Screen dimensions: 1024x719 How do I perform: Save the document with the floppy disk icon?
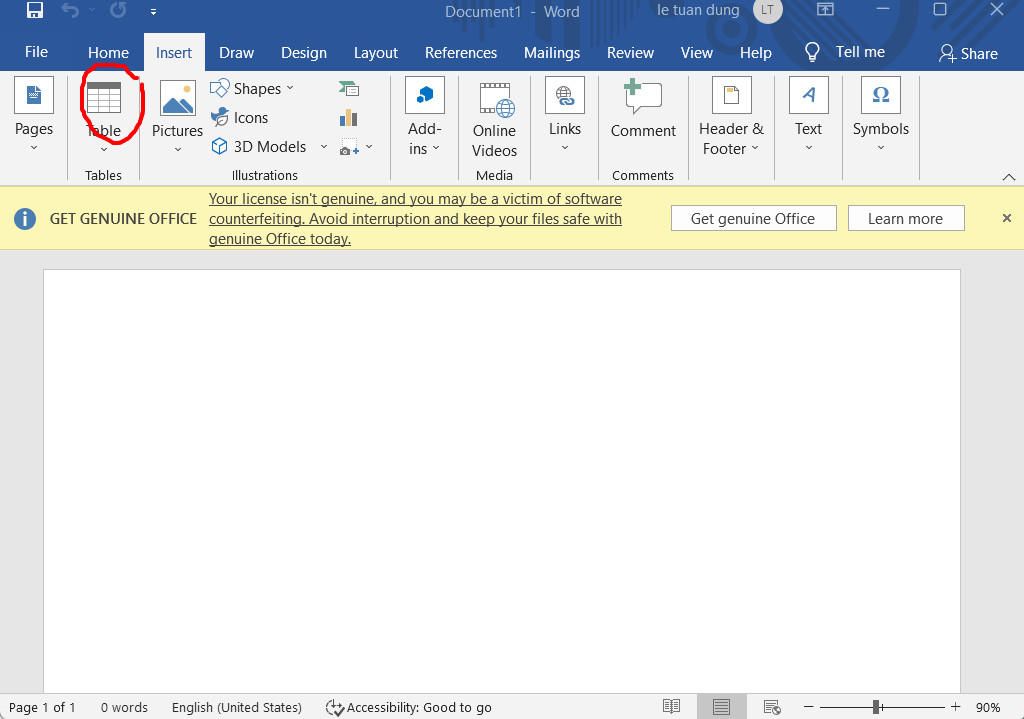click(35, 10)
